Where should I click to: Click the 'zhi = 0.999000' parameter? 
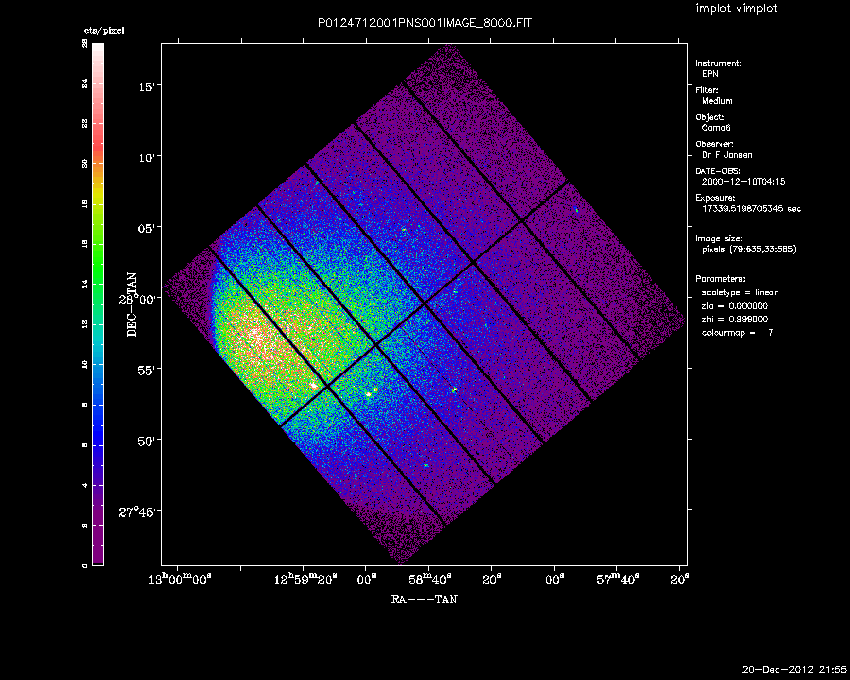click(x=735, y=319)
